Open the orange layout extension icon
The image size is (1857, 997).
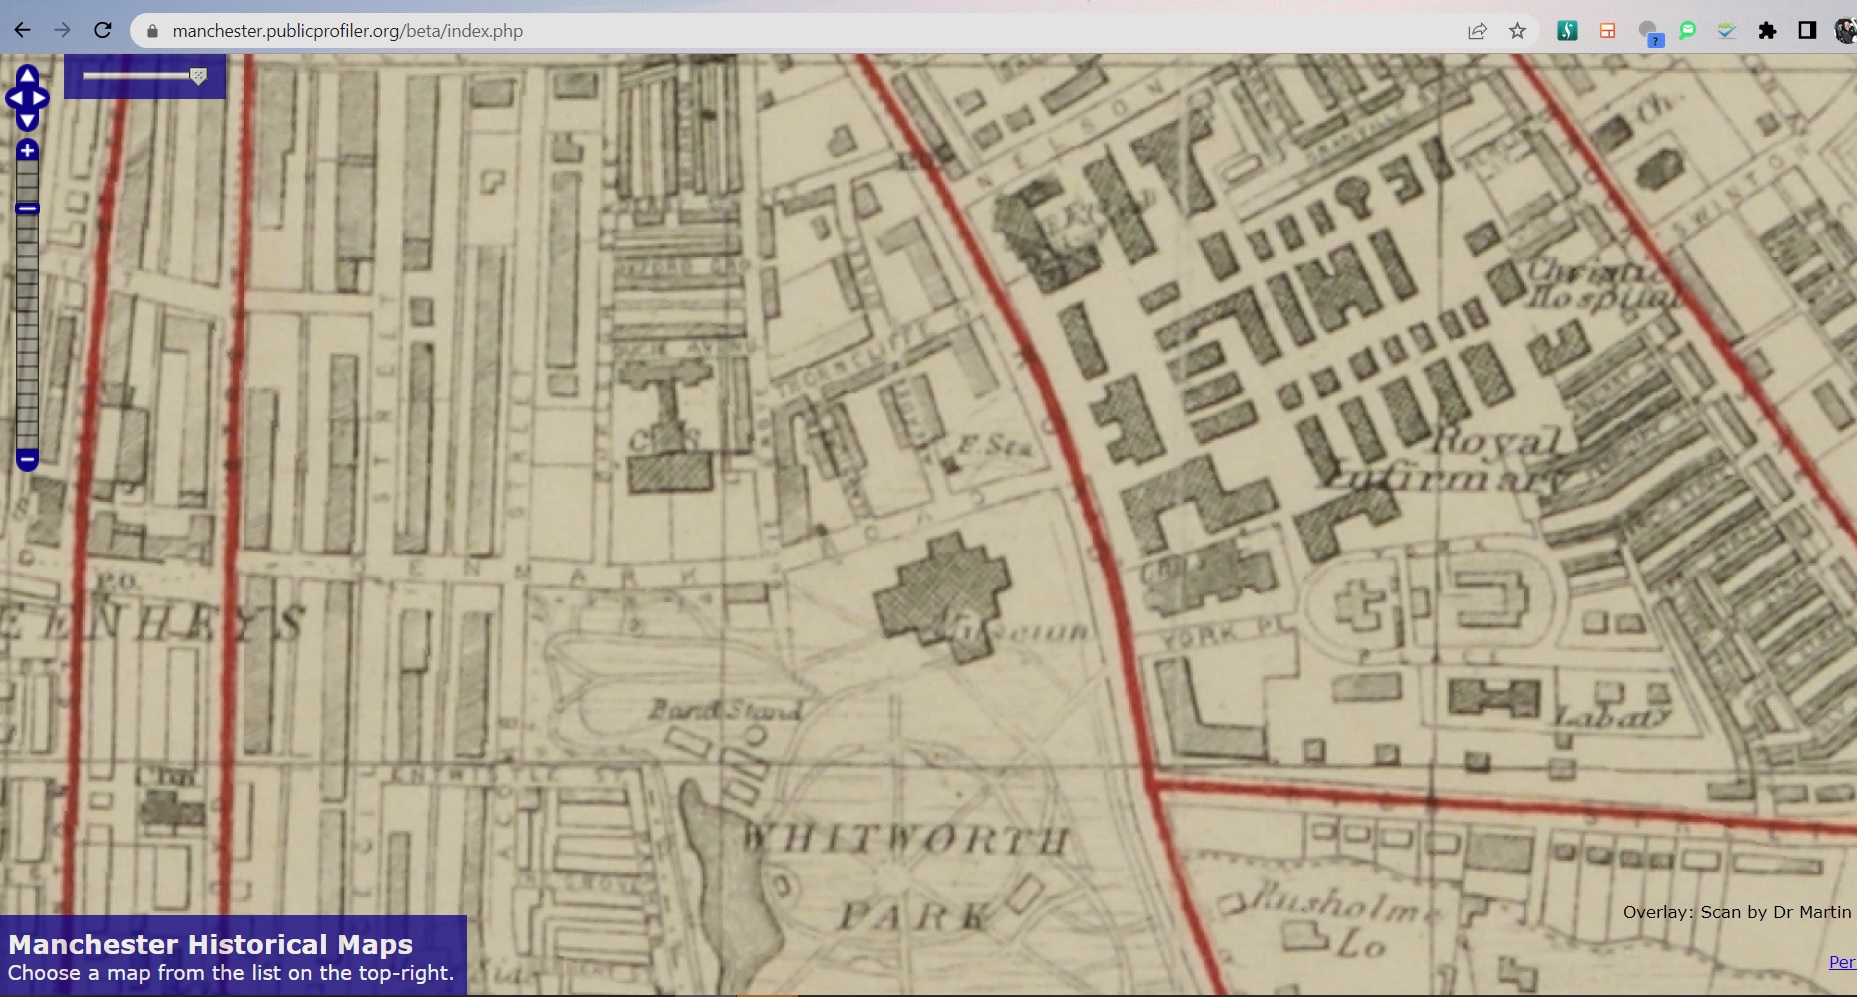click(1607, 31)
